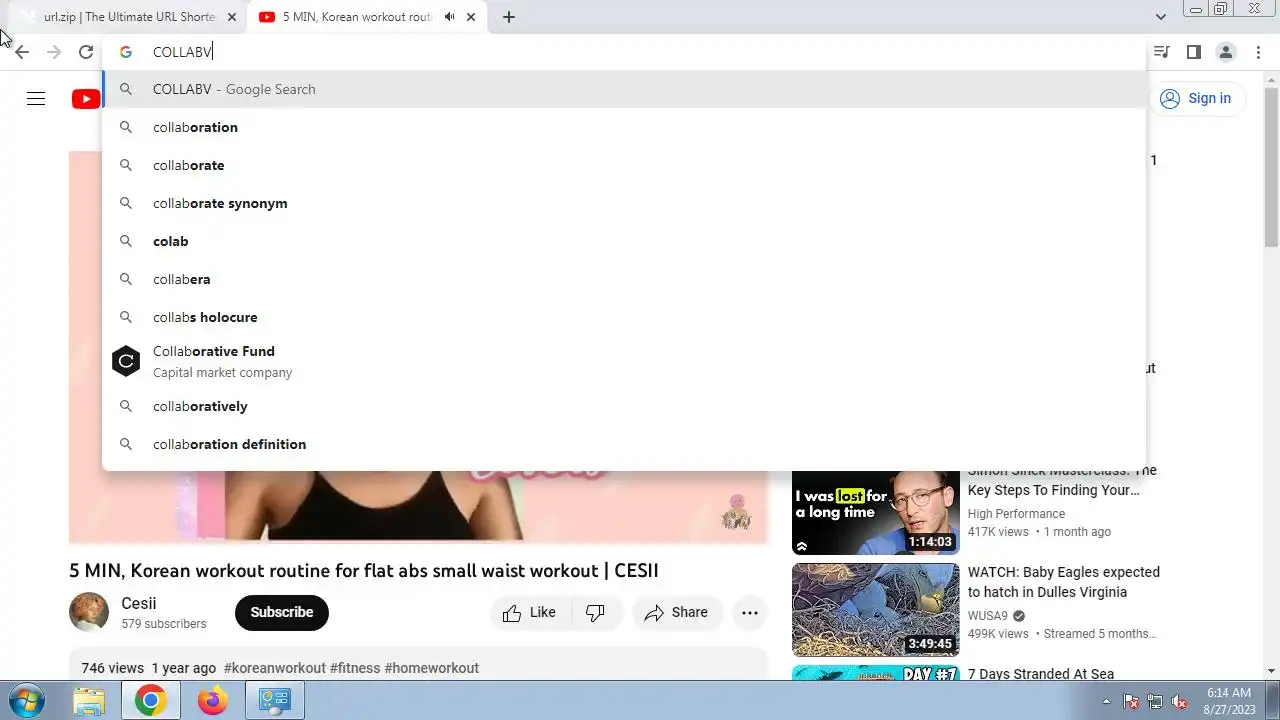
Task: Click the network tray icon
Action: tap(1155, 701)
